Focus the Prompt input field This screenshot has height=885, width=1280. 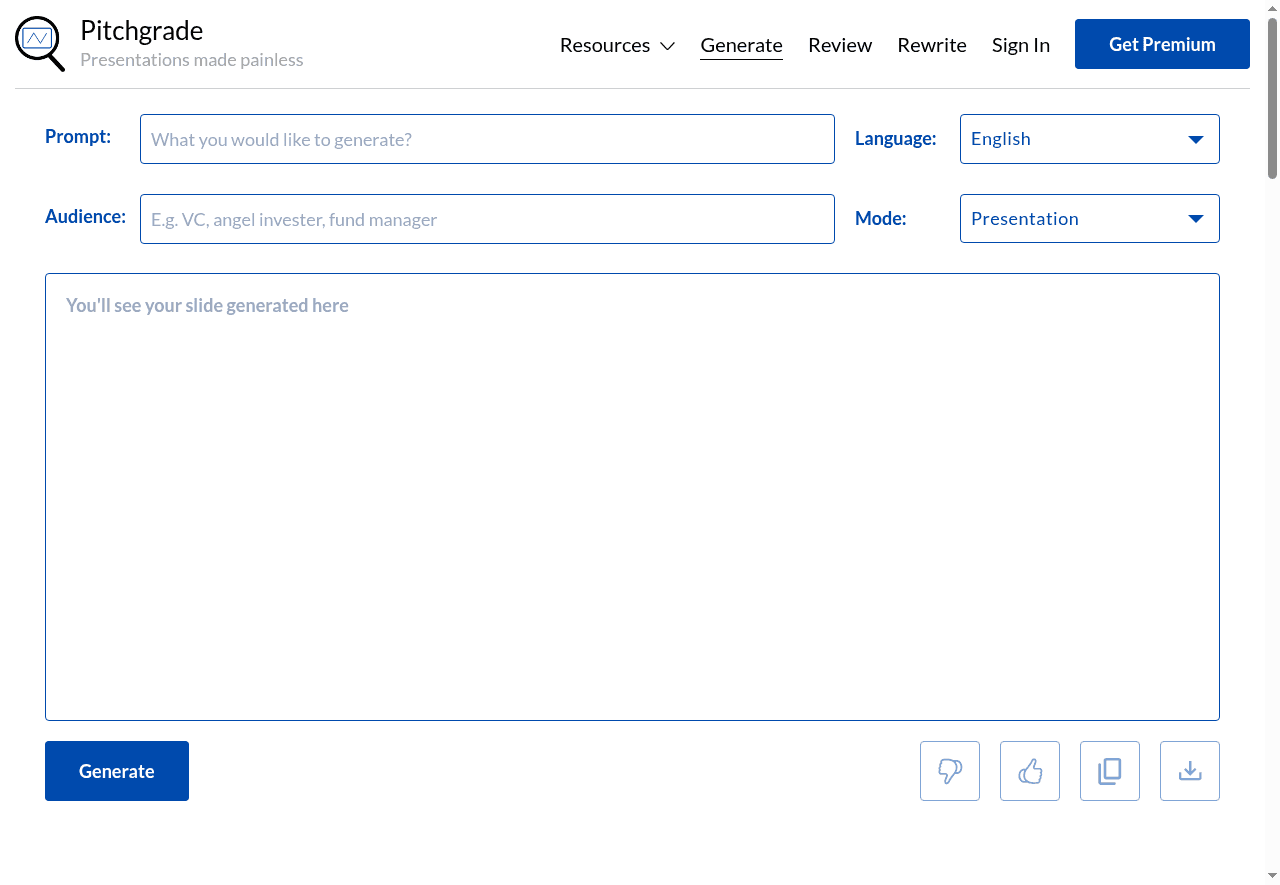pos(487,139)
